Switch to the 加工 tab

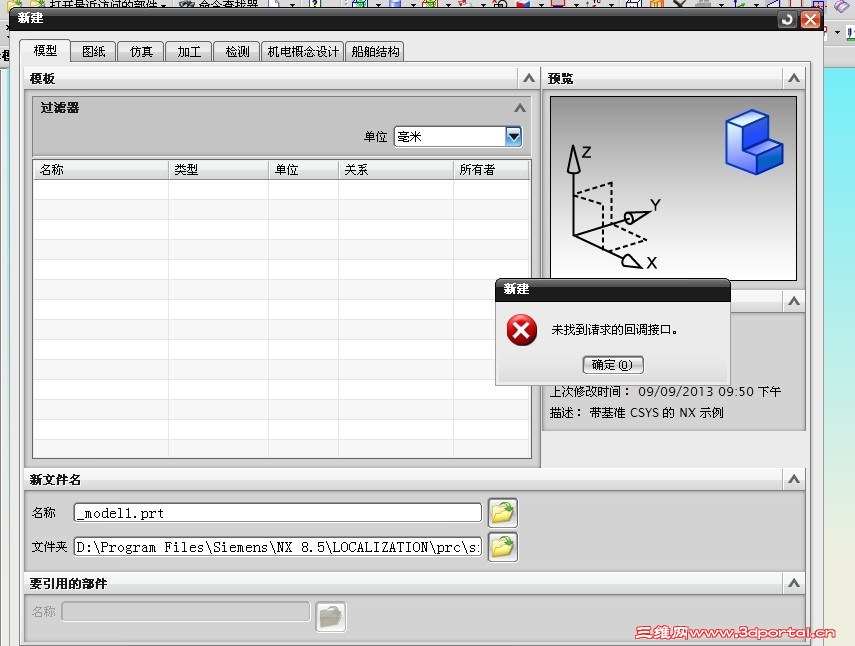point(188,50)
